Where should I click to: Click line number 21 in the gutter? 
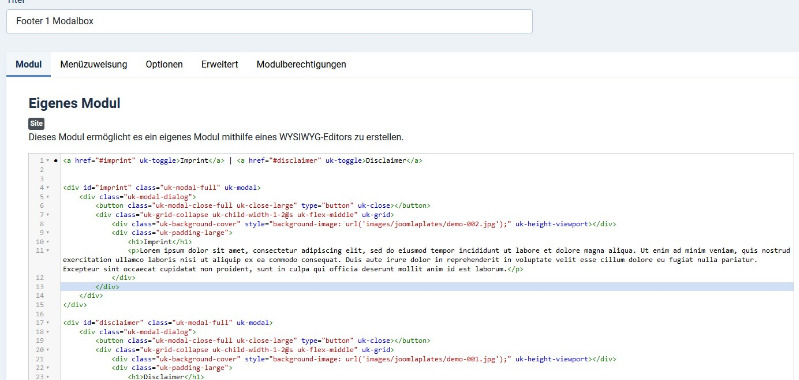point(39,359)
